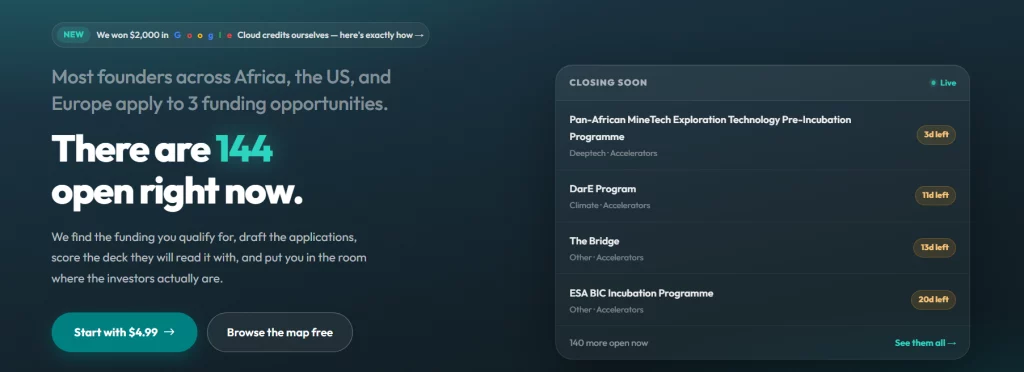The height and width of the screenshot is (372, 1024).
Task: Click the 13d left badge
Action: pyautogui.click(x=935, y=247)
